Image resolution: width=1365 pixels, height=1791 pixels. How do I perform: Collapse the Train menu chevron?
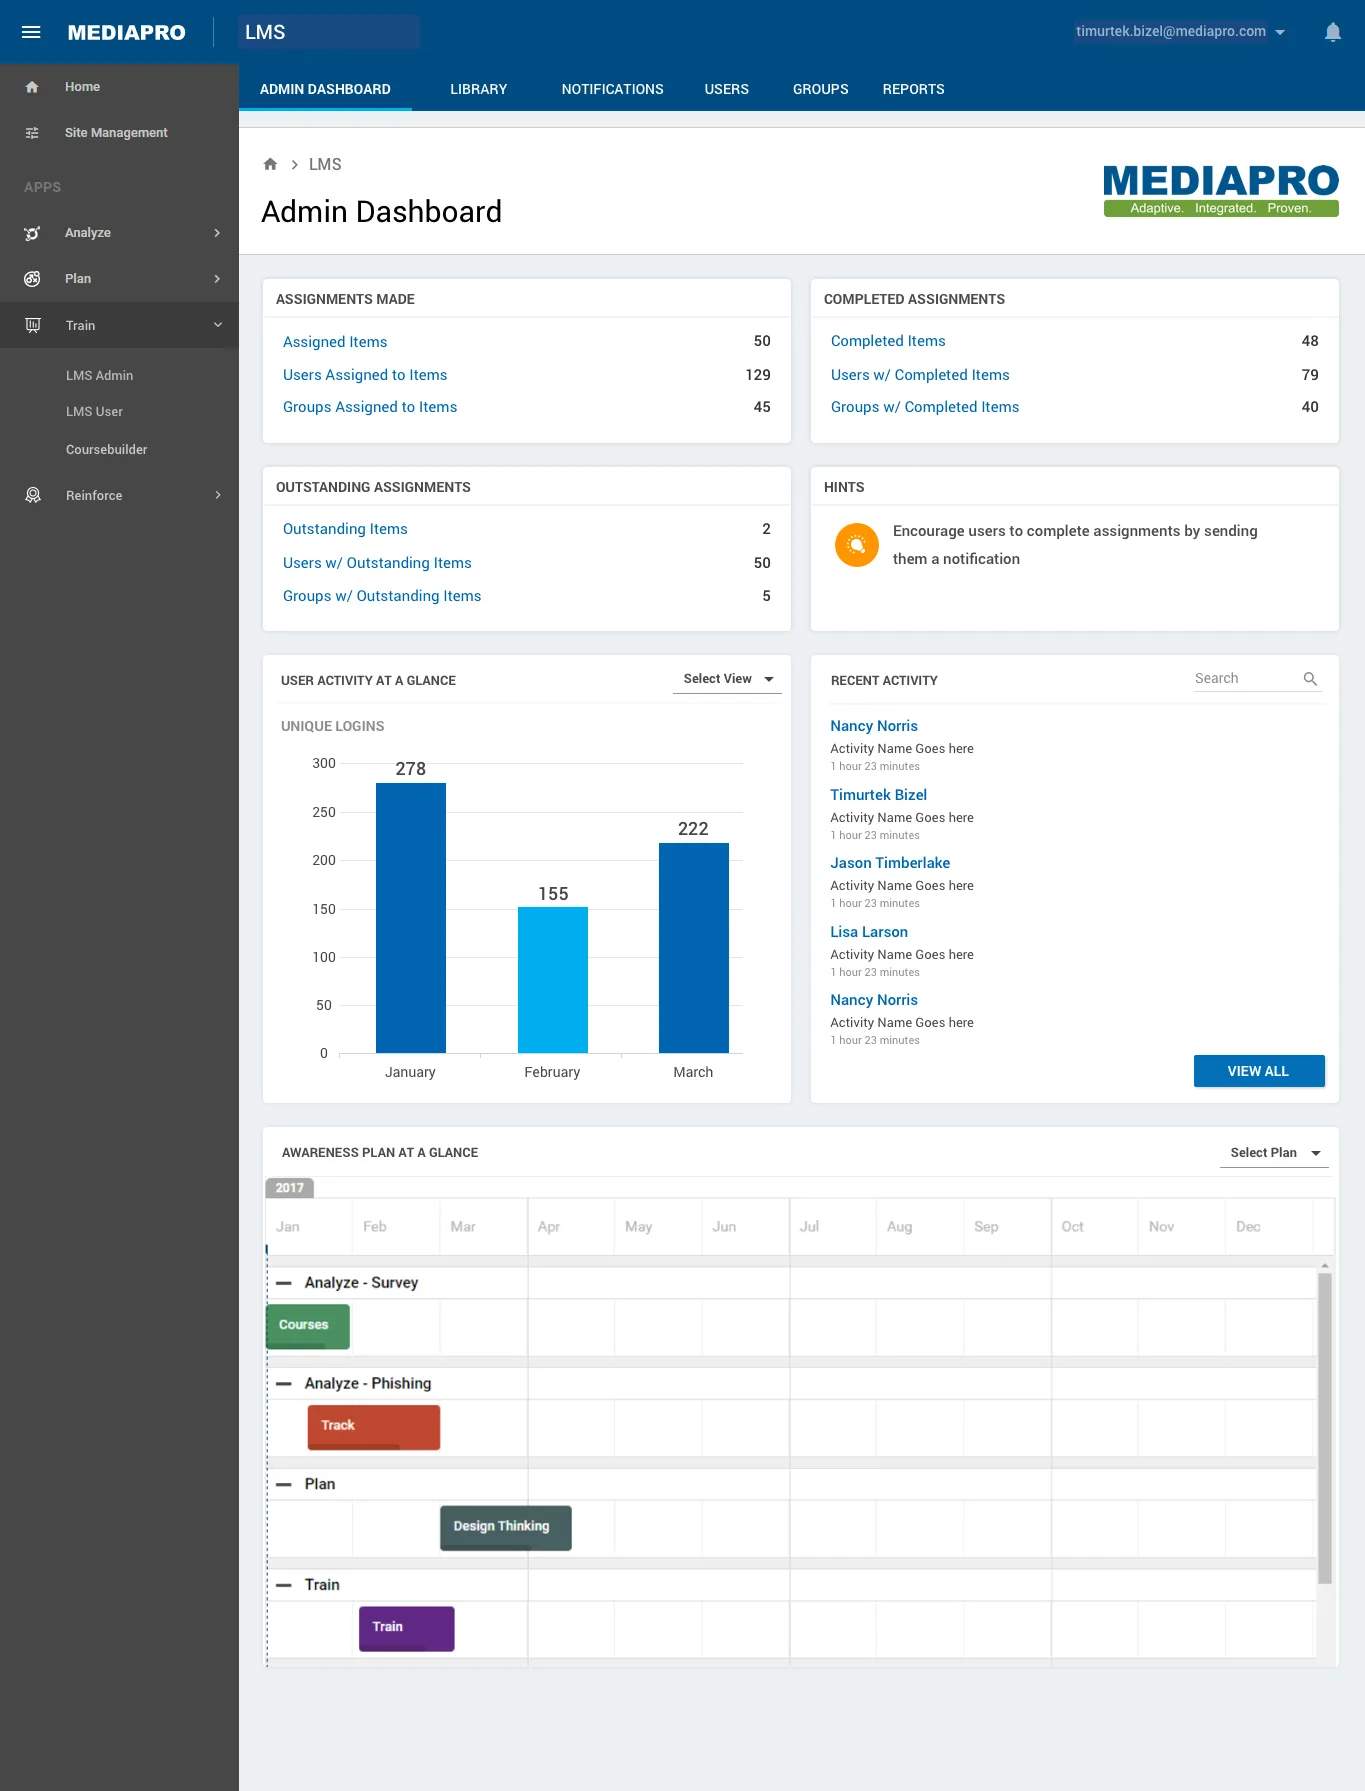(217, 325)
